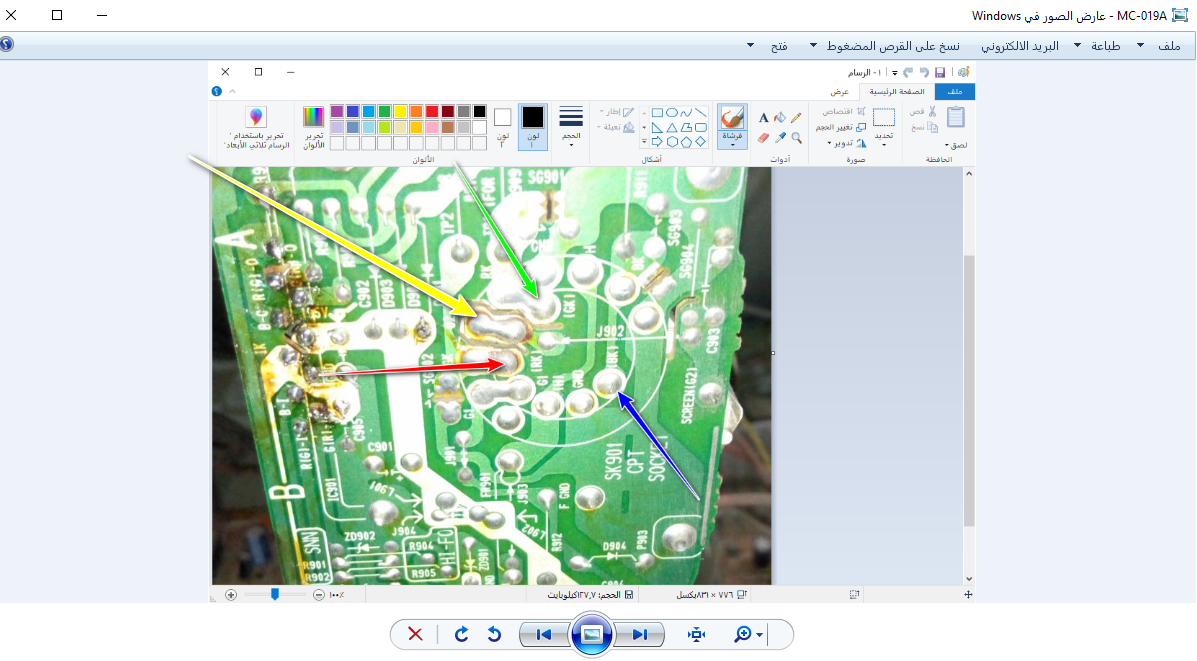The image size is (1197, 661).
Task: Click the actual size / fit to window icon
Action: pos(696,634)
